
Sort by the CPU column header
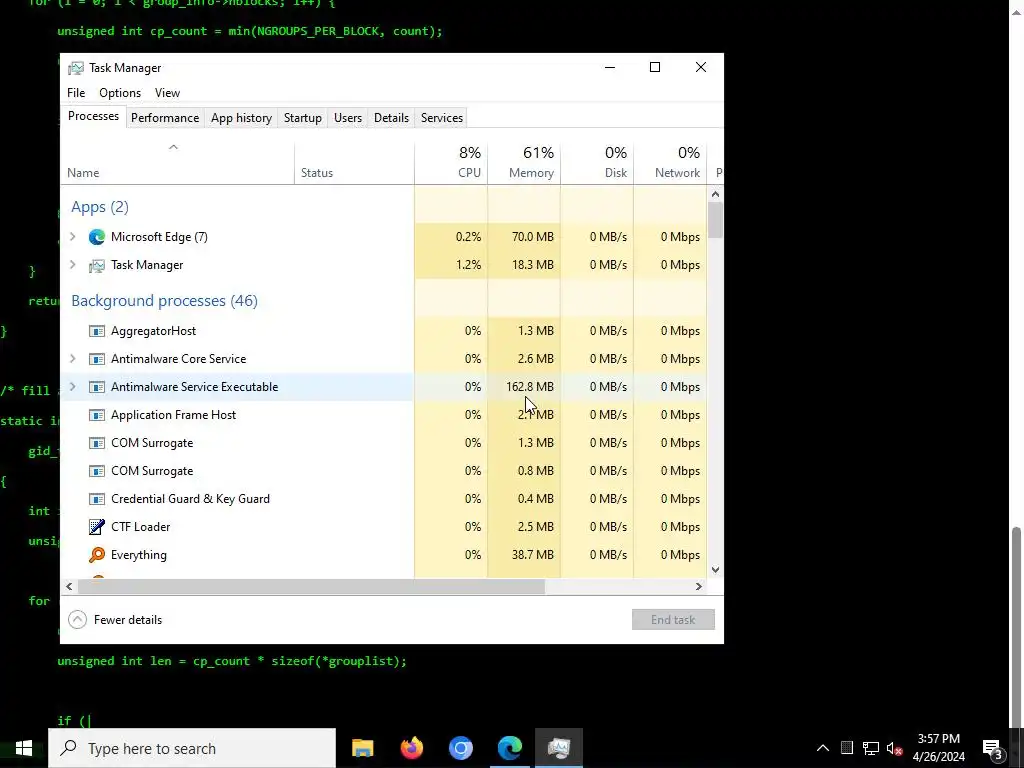pos(451,163)
